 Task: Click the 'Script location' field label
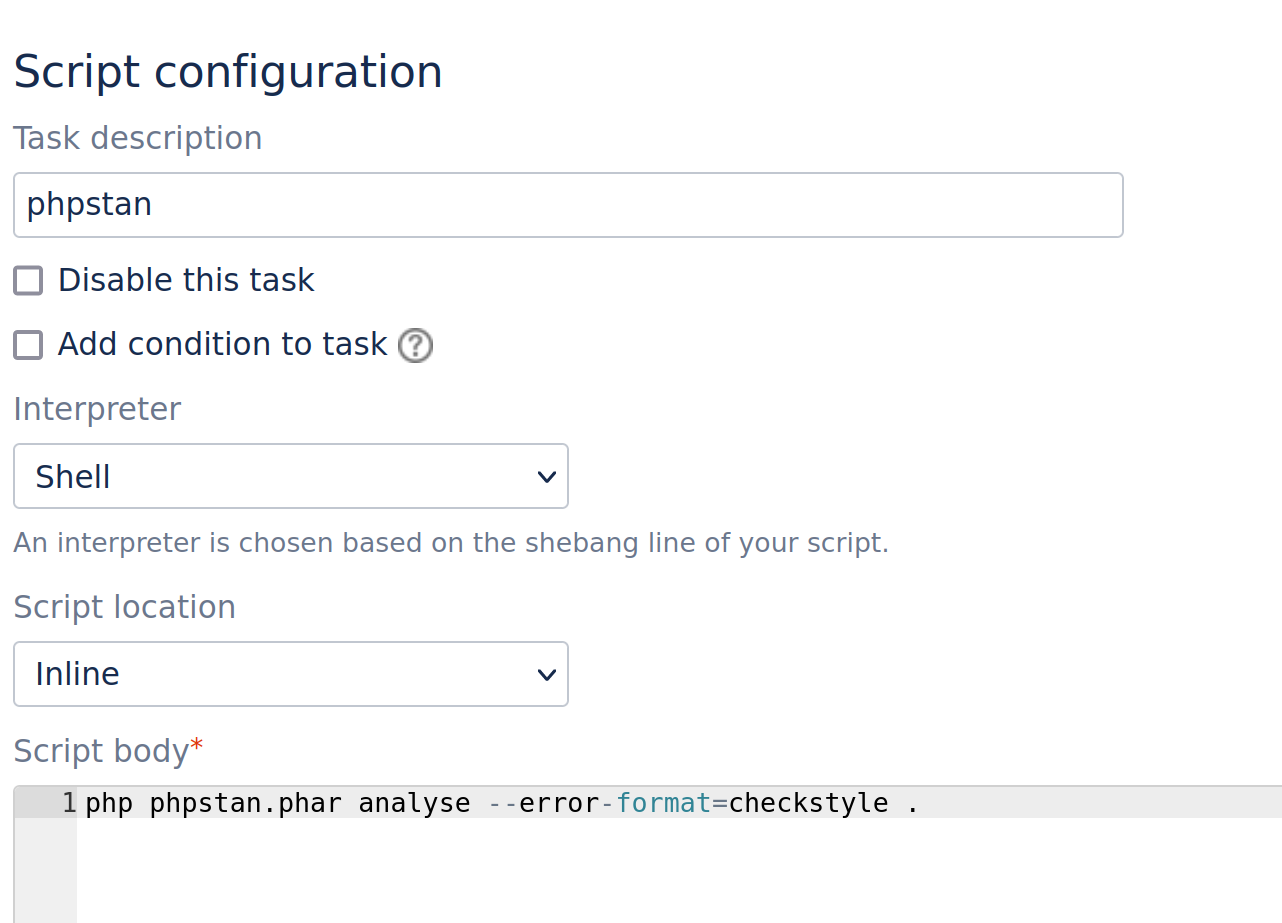(x=124, y=608)
